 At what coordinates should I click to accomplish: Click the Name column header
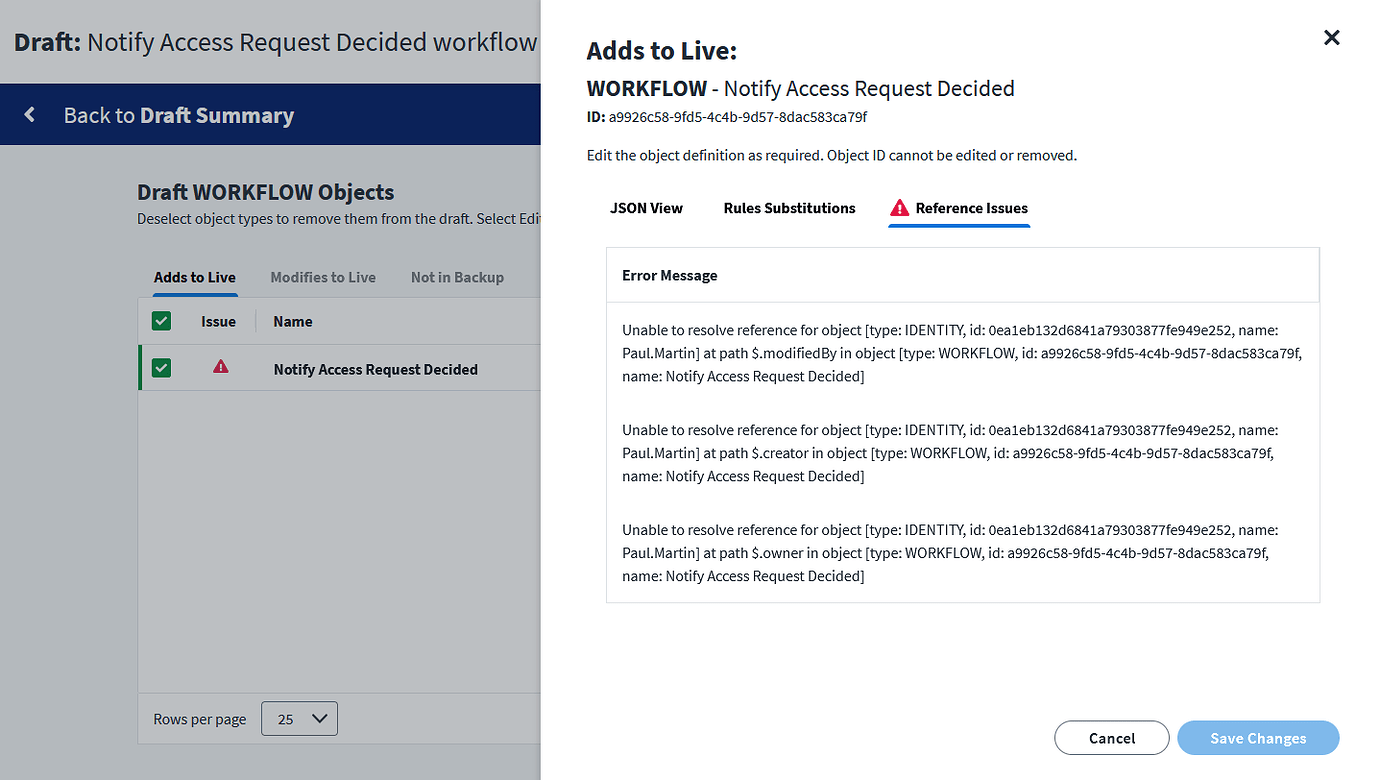(x=292, y=321)
